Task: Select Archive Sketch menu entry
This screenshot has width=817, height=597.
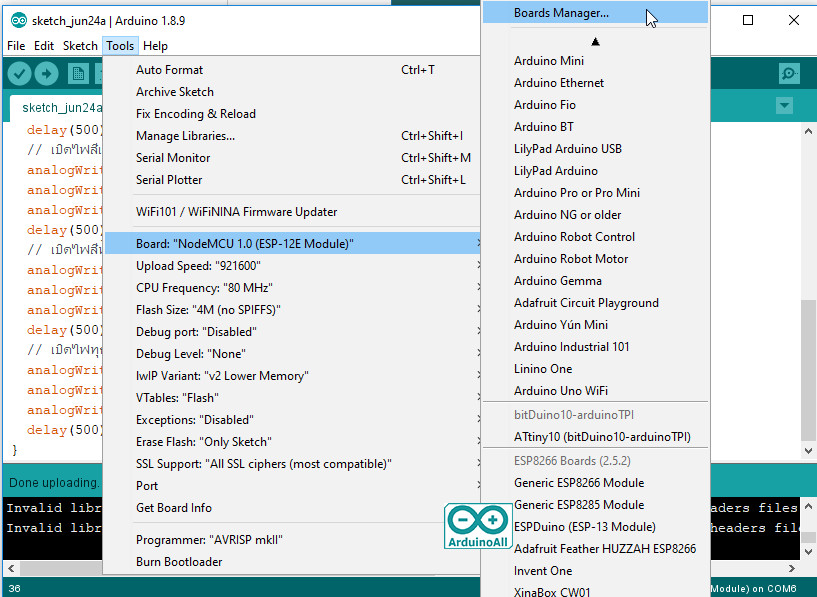Action: 292,92
